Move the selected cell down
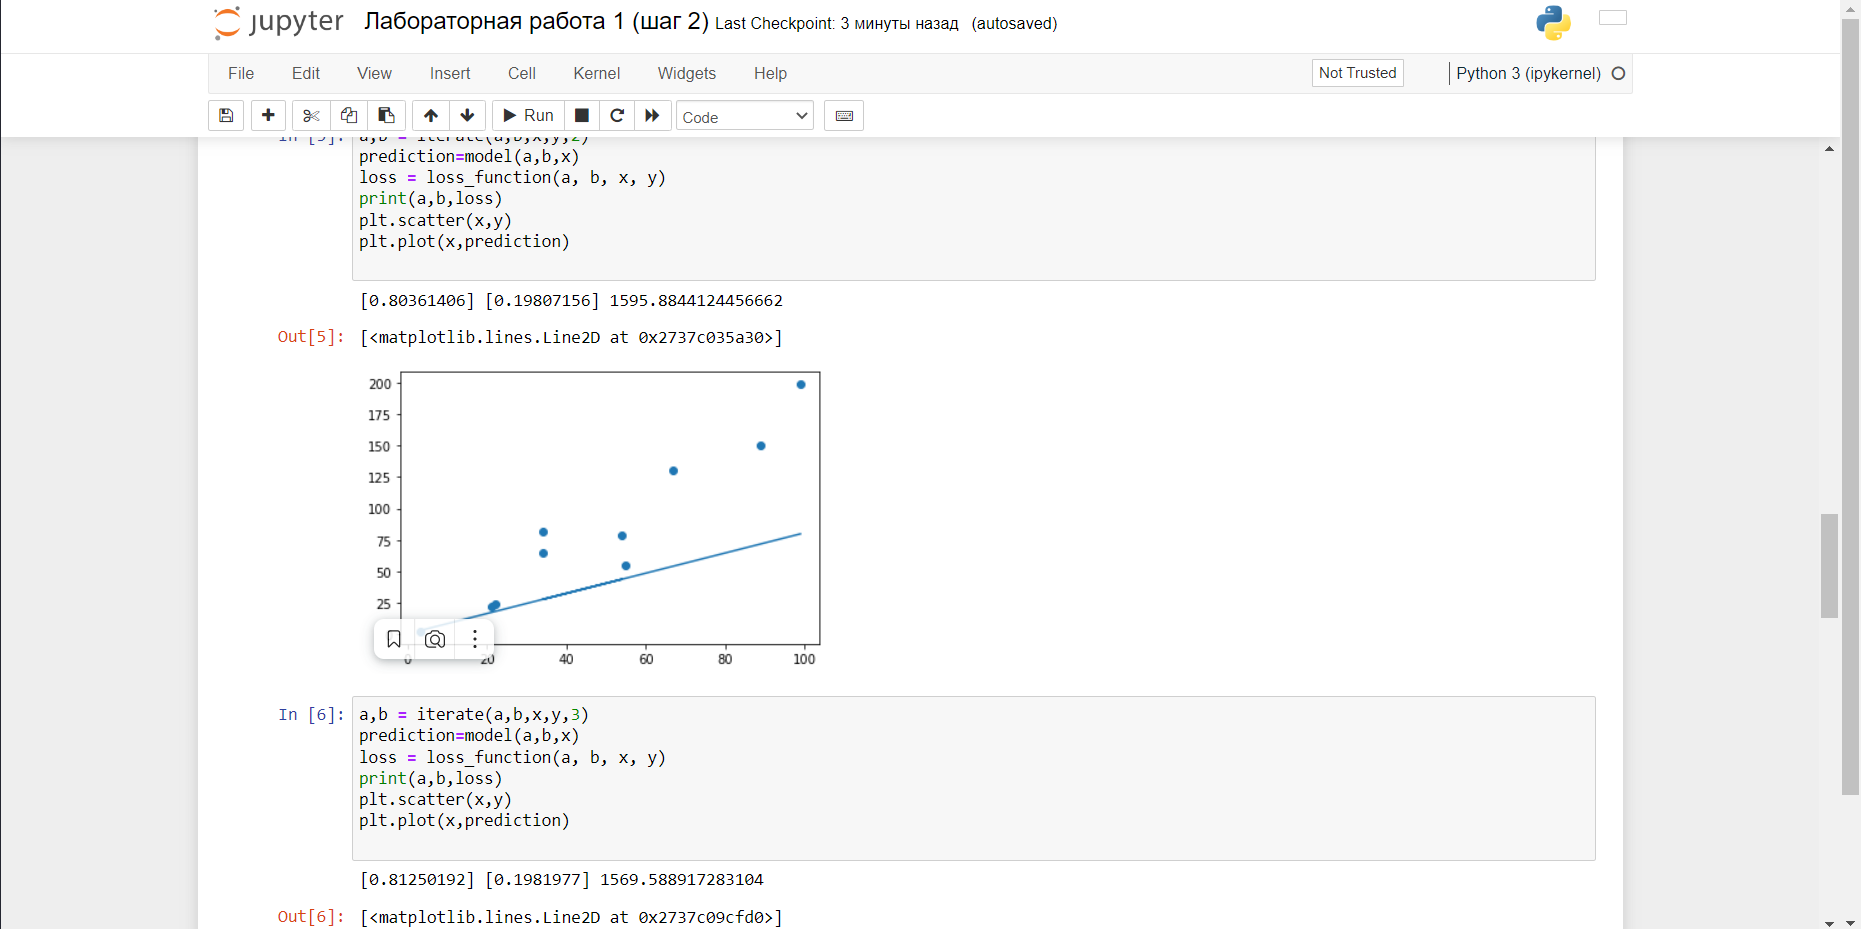Viewport: 1861px width, 929px height. tap(467, 115)
